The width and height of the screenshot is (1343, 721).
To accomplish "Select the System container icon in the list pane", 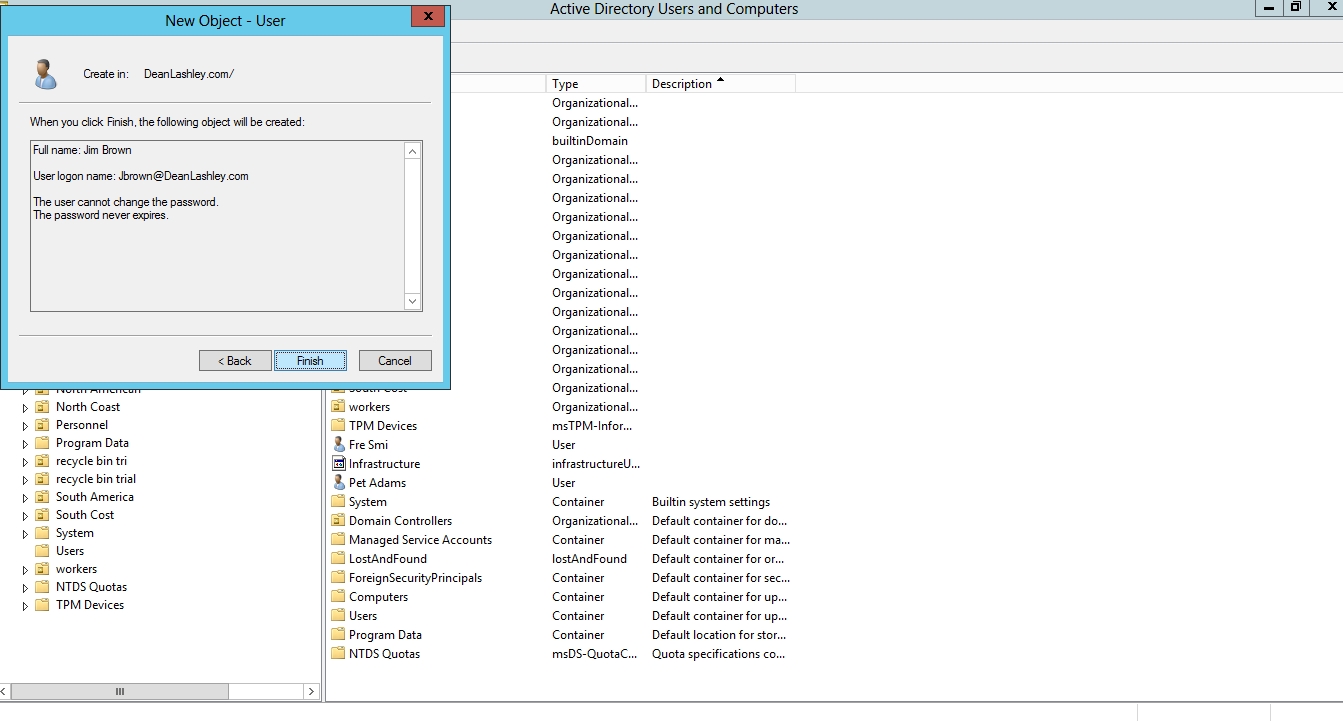I will pyautogui.click(x=338, y=502).
